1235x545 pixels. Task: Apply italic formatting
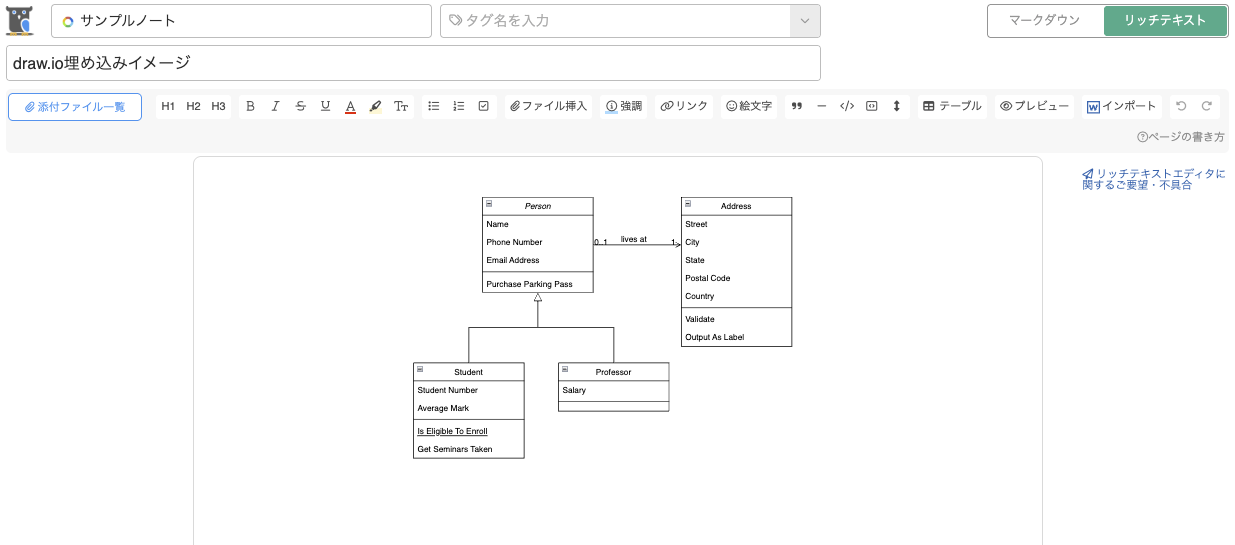tap(275, 107)
